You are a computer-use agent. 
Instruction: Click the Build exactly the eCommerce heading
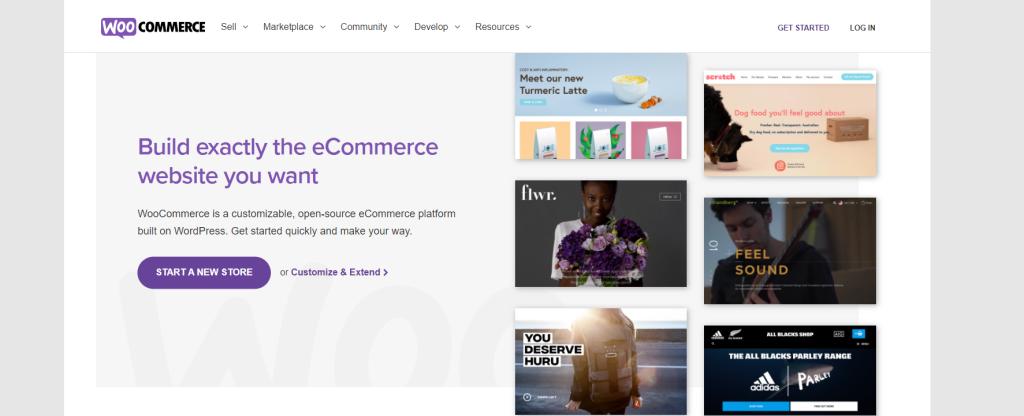click(288, 161)
